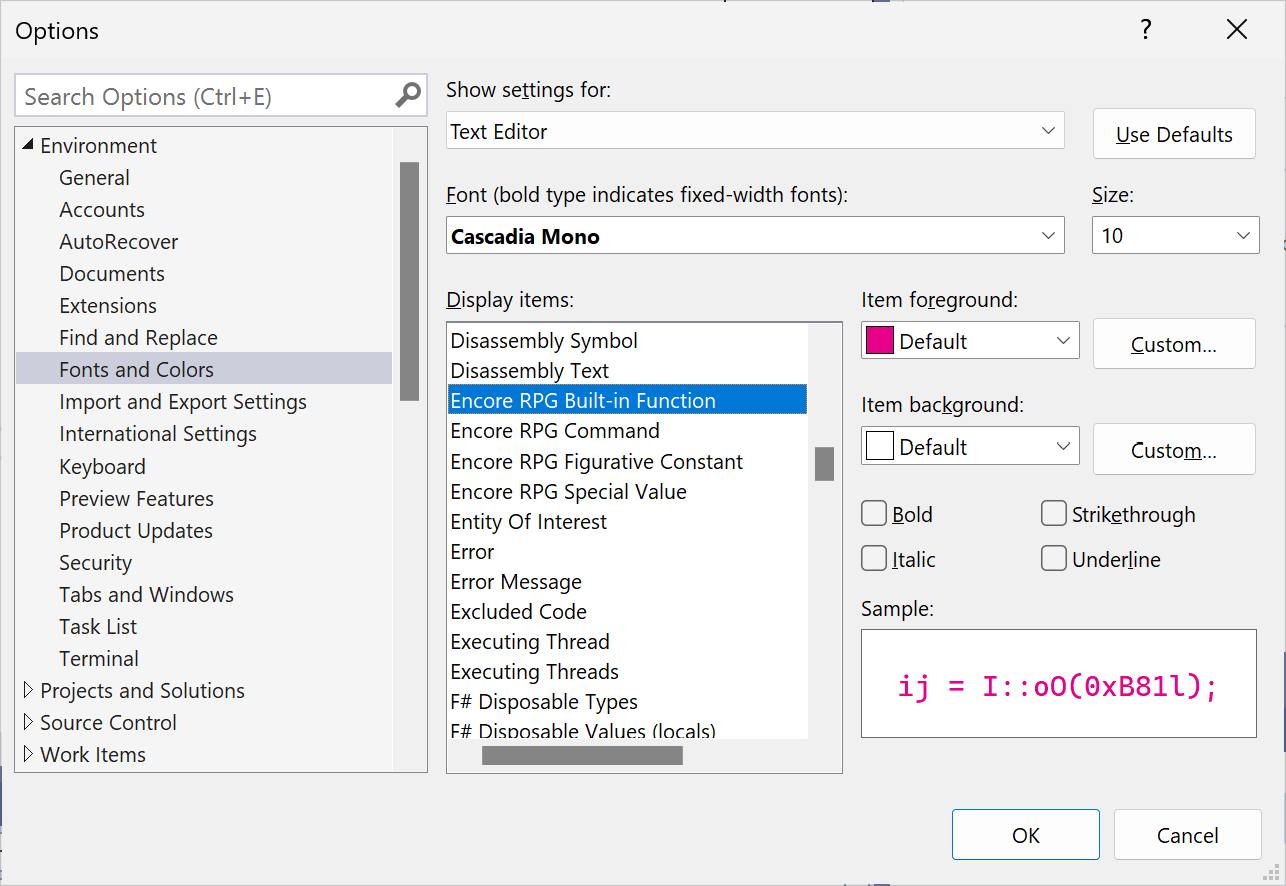Expand the Source Control node
Image resolution: width=1286 pixels, height=886 pixels.
pyautogui.click(x=28, y=722)
